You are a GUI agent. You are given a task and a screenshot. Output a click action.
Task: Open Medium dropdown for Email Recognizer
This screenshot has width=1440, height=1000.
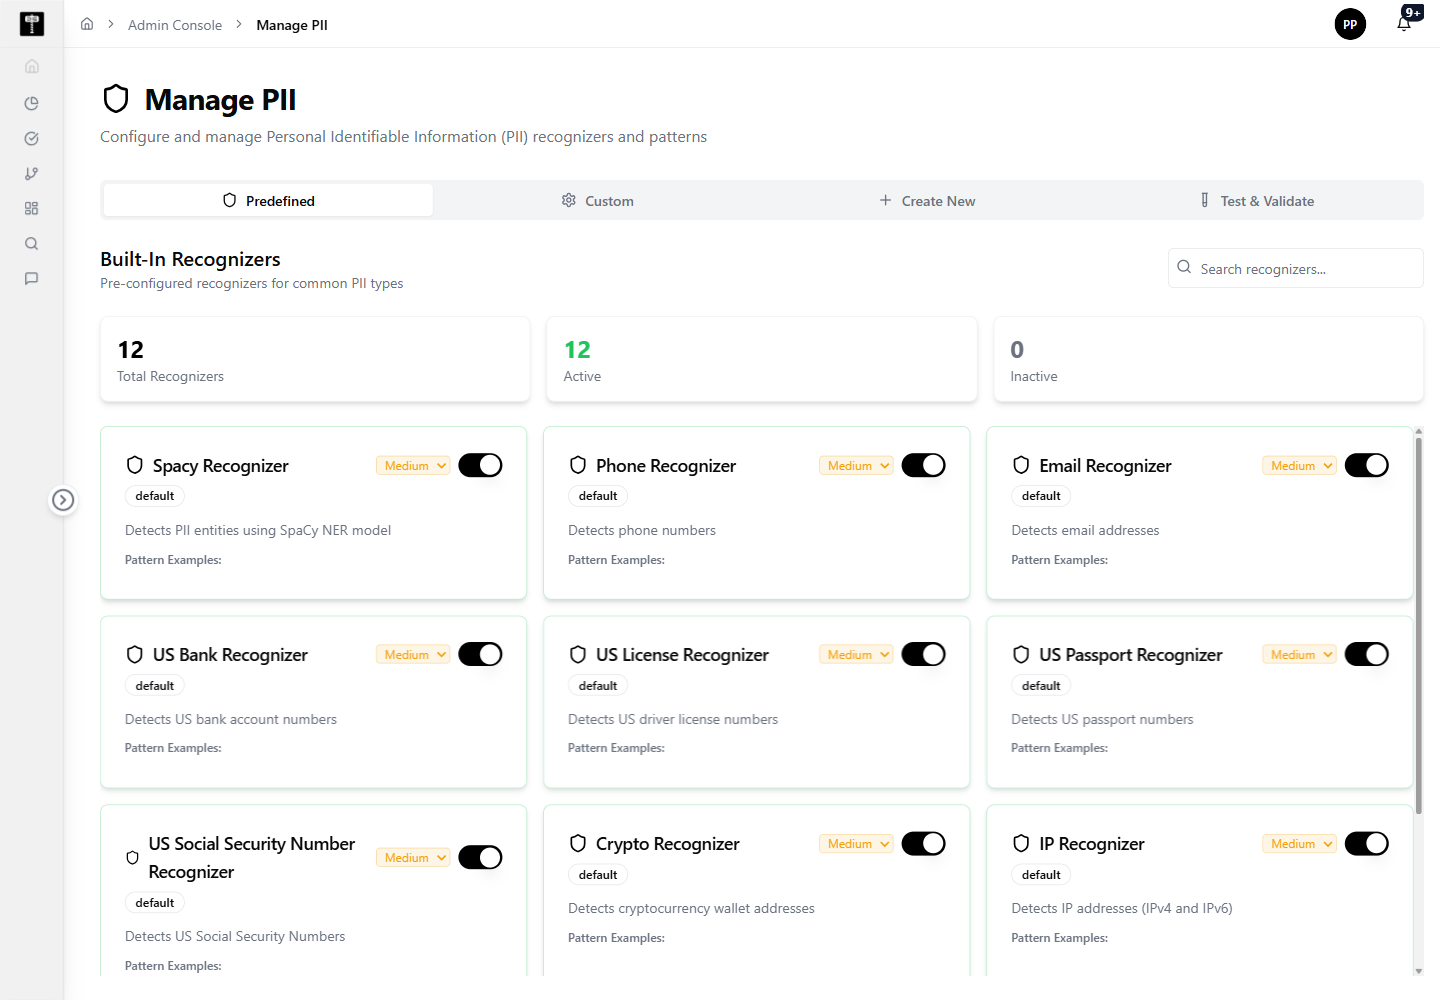[1299, 466]
